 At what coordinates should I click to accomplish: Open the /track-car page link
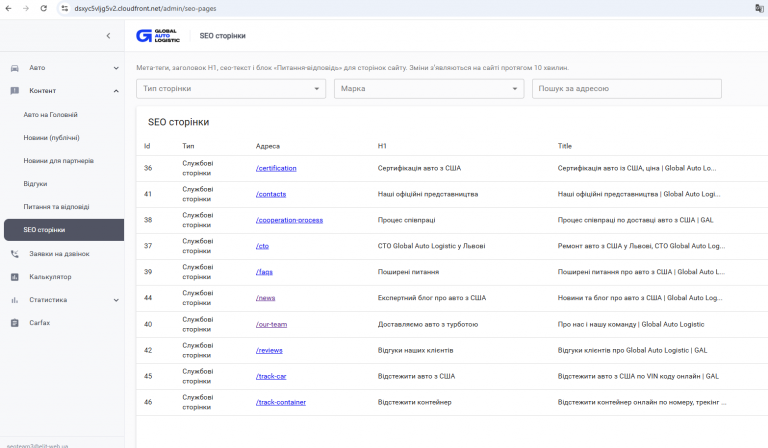(271, 376)
